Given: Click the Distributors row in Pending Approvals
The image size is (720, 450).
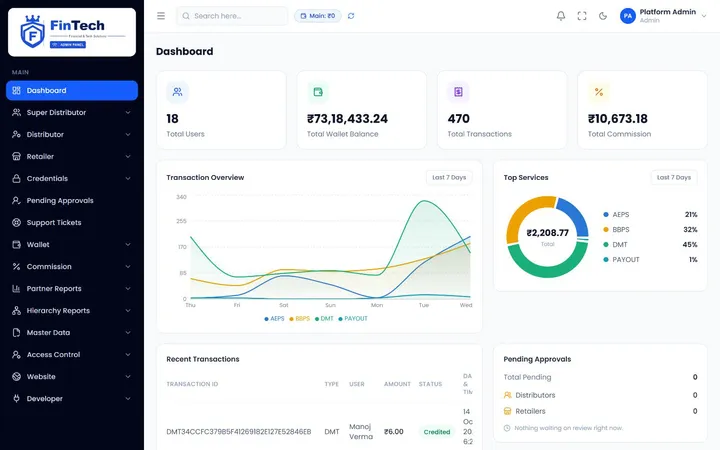Looking at the screenshot, I should (601, 395).
